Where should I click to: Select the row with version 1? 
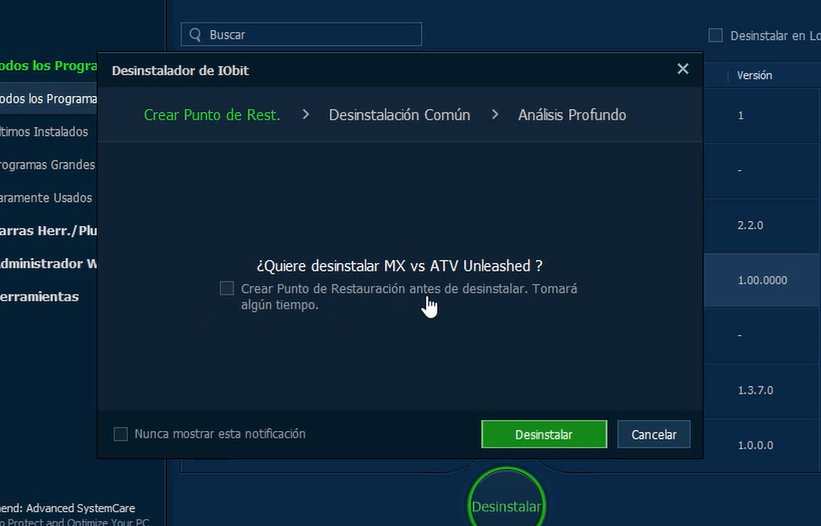[762, 115]
